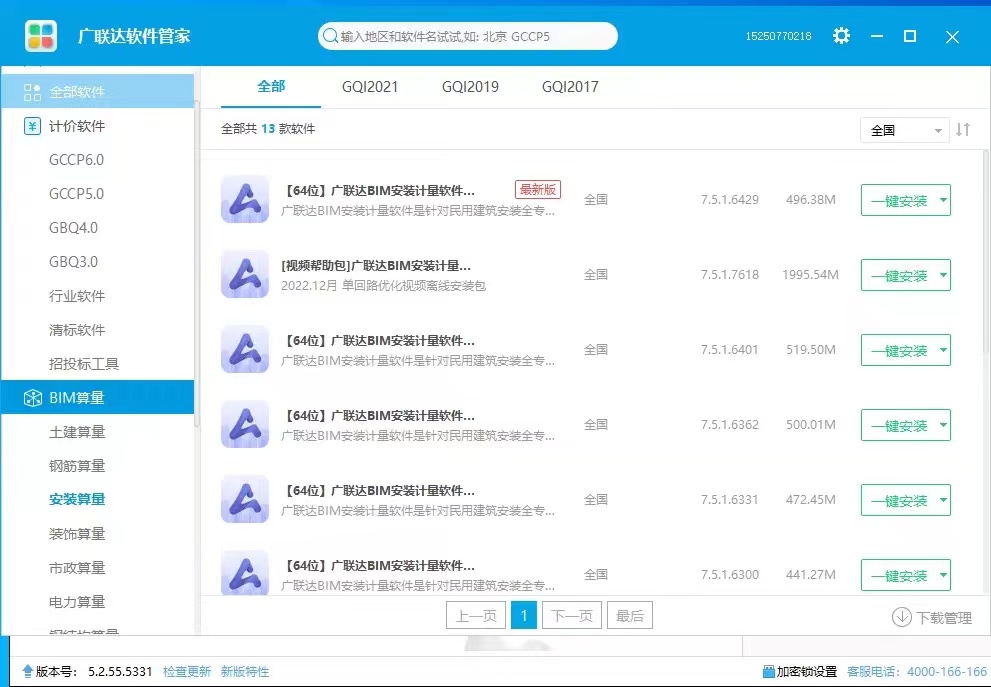Click the version number upload icon
The height and width of the screenshot is (687, 991).
click(27, 671)
